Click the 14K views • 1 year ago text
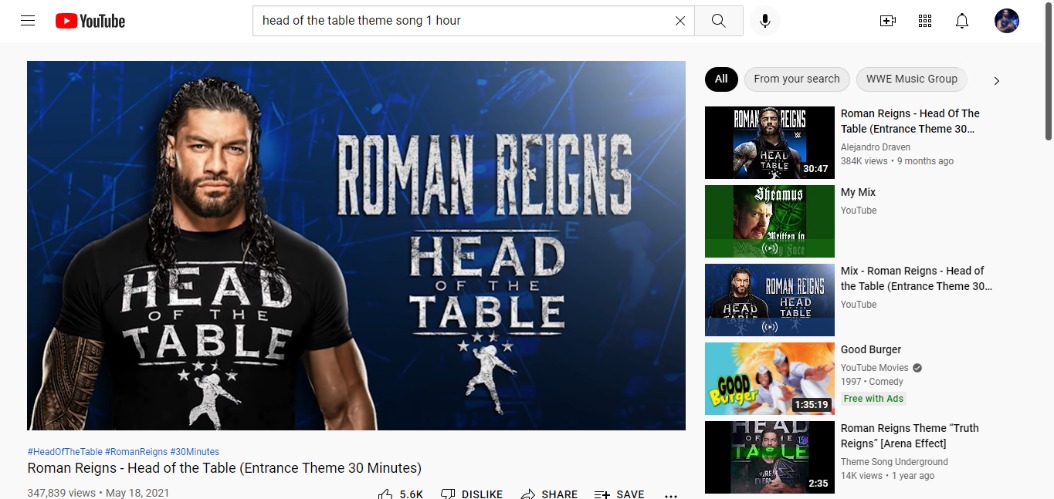 click(887, 475)
